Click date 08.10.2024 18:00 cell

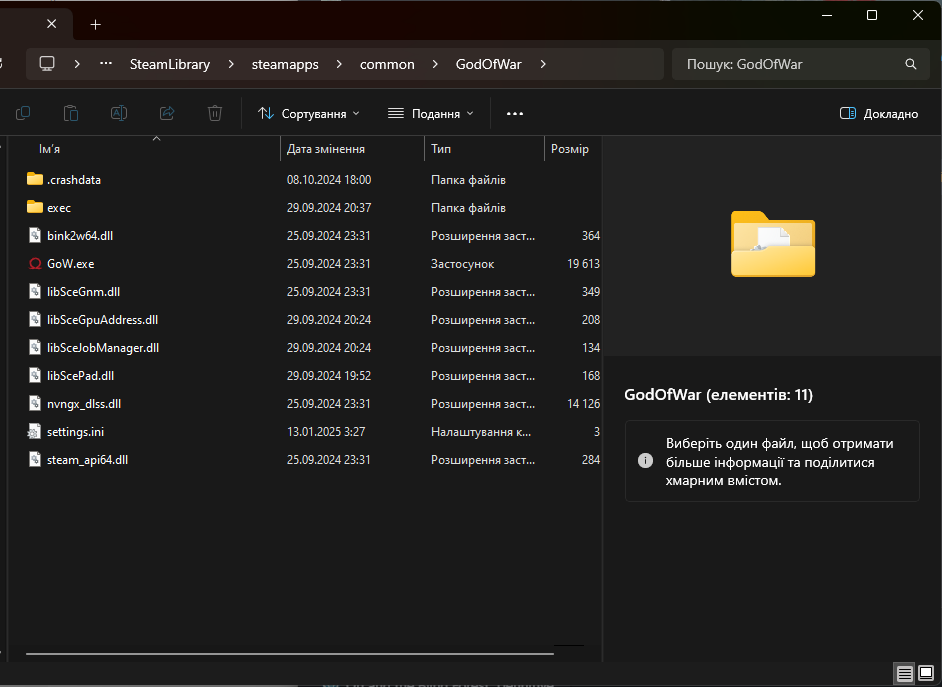(329, 180)
